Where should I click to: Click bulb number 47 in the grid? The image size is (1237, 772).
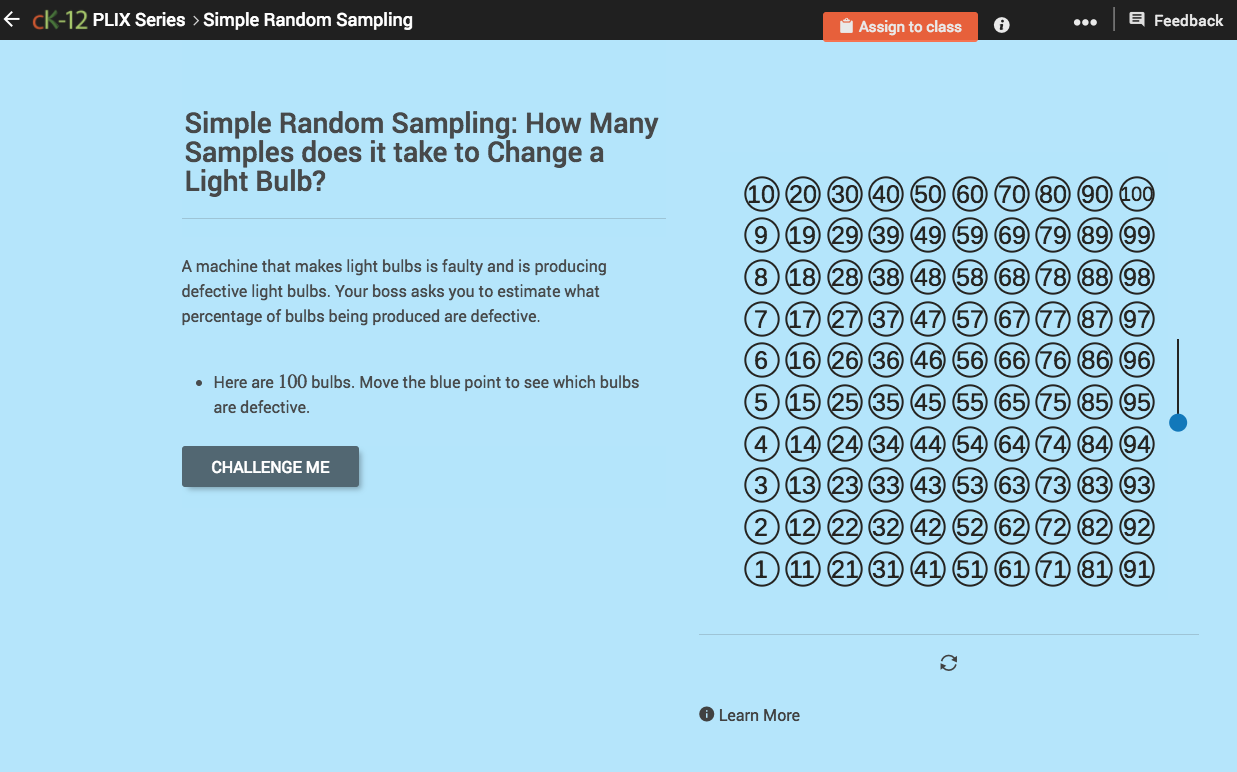pos(927,319)
